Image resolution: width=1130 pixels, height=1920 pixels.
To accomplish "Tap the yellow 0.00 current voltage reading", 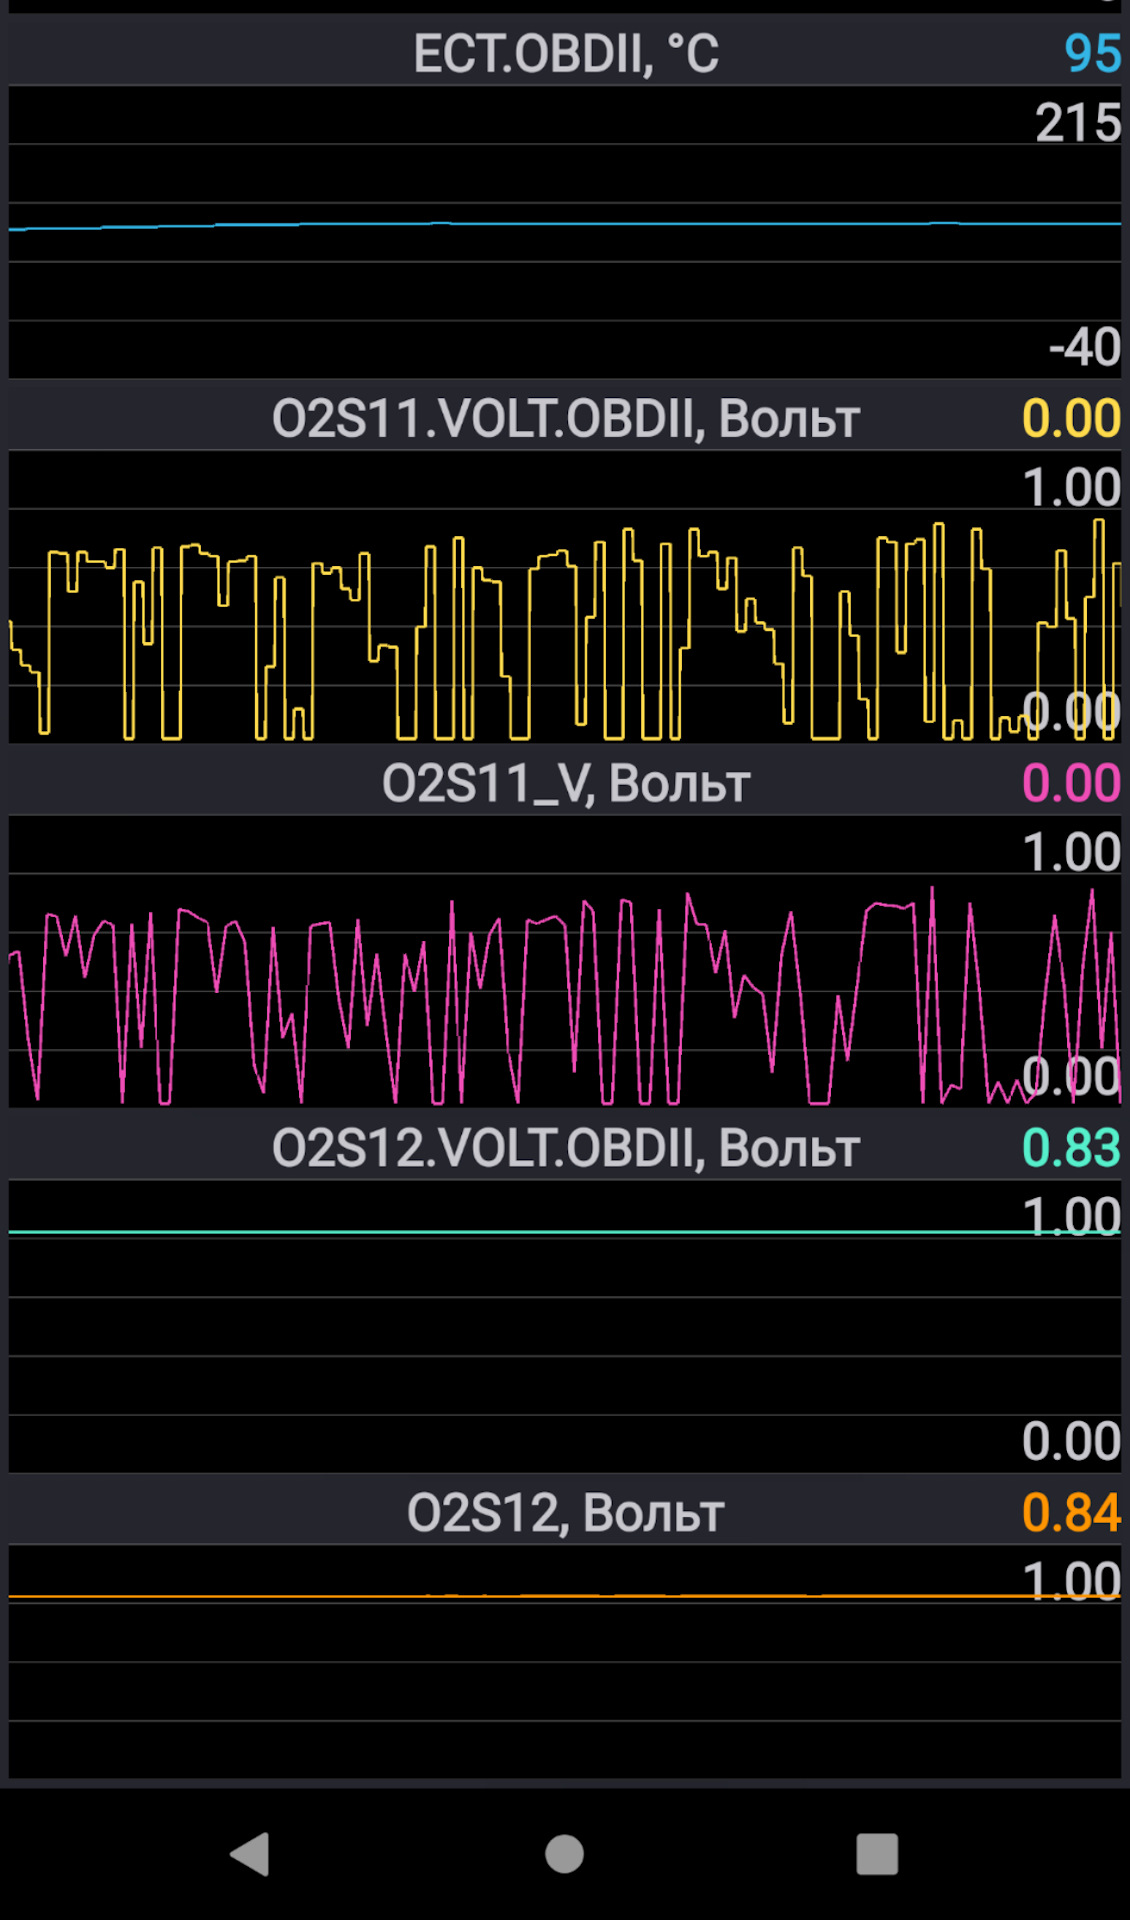I will click(x=1070, y=418).
